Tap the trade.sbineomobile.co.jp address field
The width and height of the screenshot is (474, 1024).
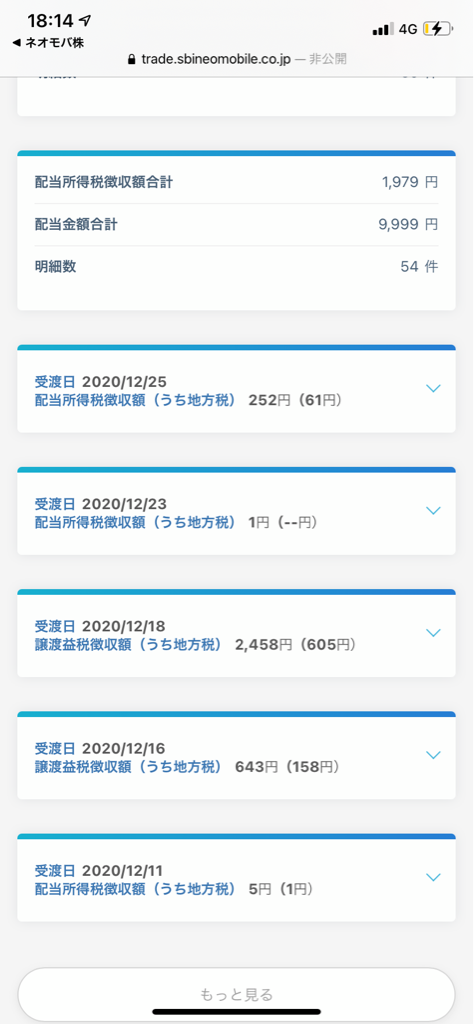[x=238, y=59]
